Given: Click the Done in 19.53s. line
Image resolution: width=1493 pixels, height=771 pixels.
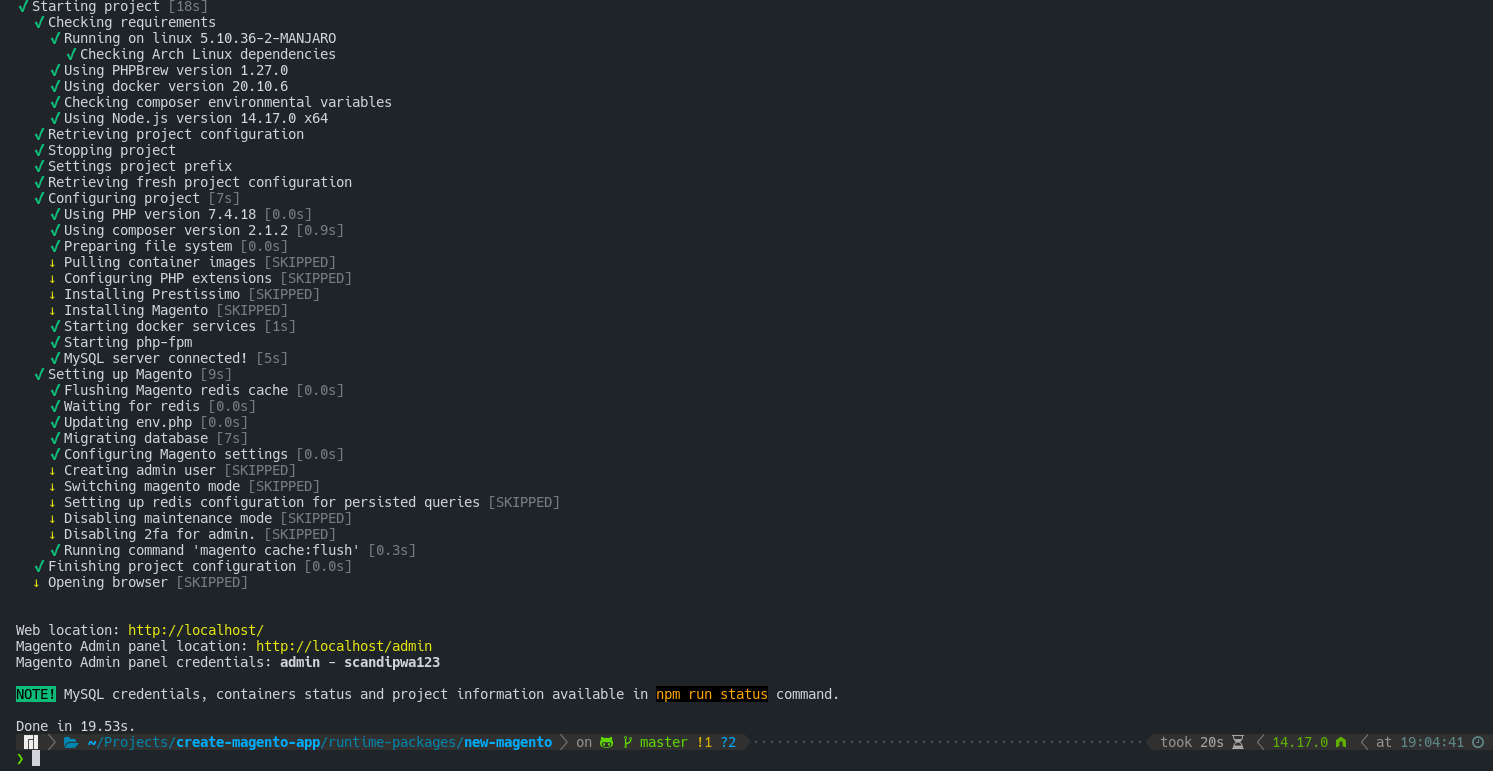Looking at the screenshot, I should pos(76,726).
